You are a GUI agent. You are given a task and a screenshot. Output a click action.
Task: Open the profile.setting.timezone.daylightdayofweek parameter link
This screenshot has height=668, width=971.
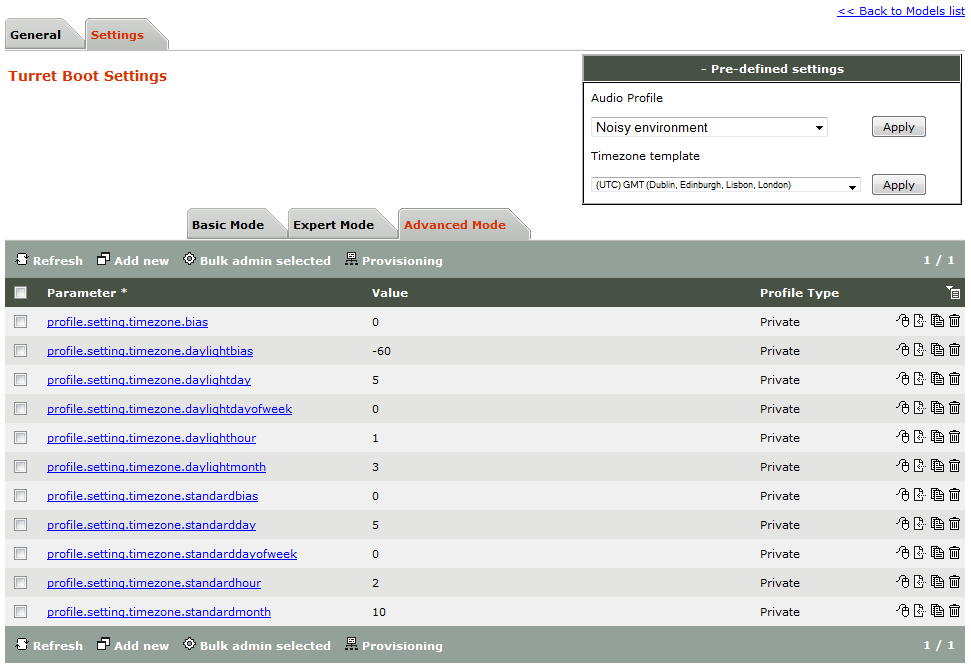169,409
